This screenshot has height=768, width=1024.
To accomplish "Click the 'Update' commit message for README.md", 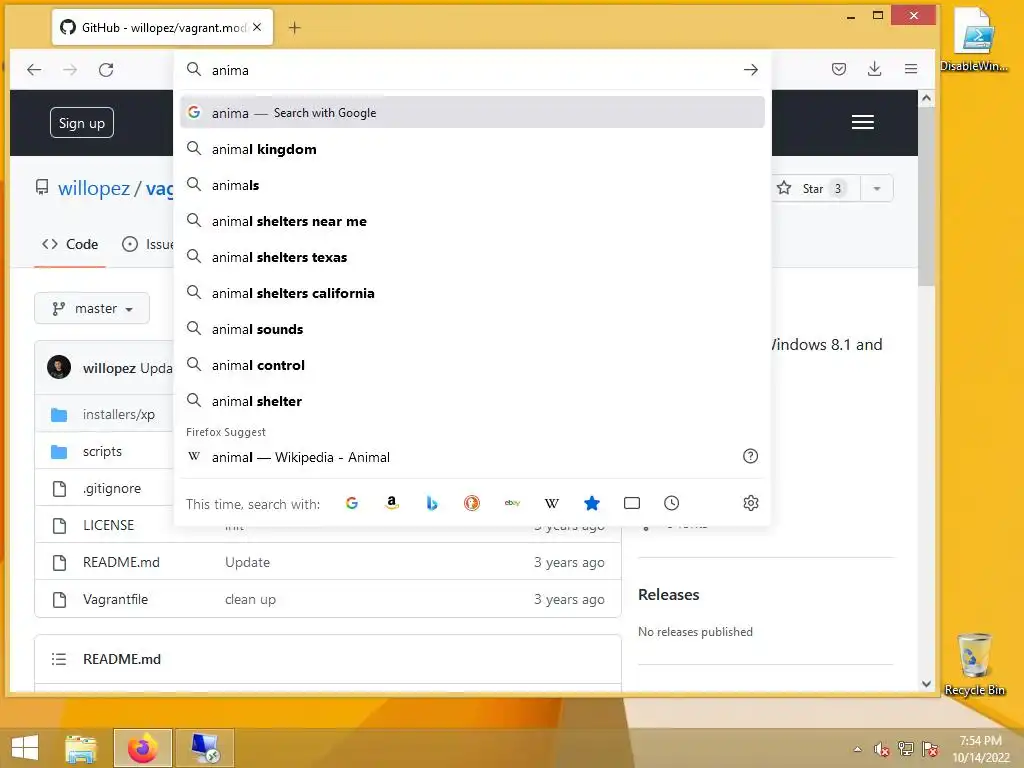I will tap(247, 562).
